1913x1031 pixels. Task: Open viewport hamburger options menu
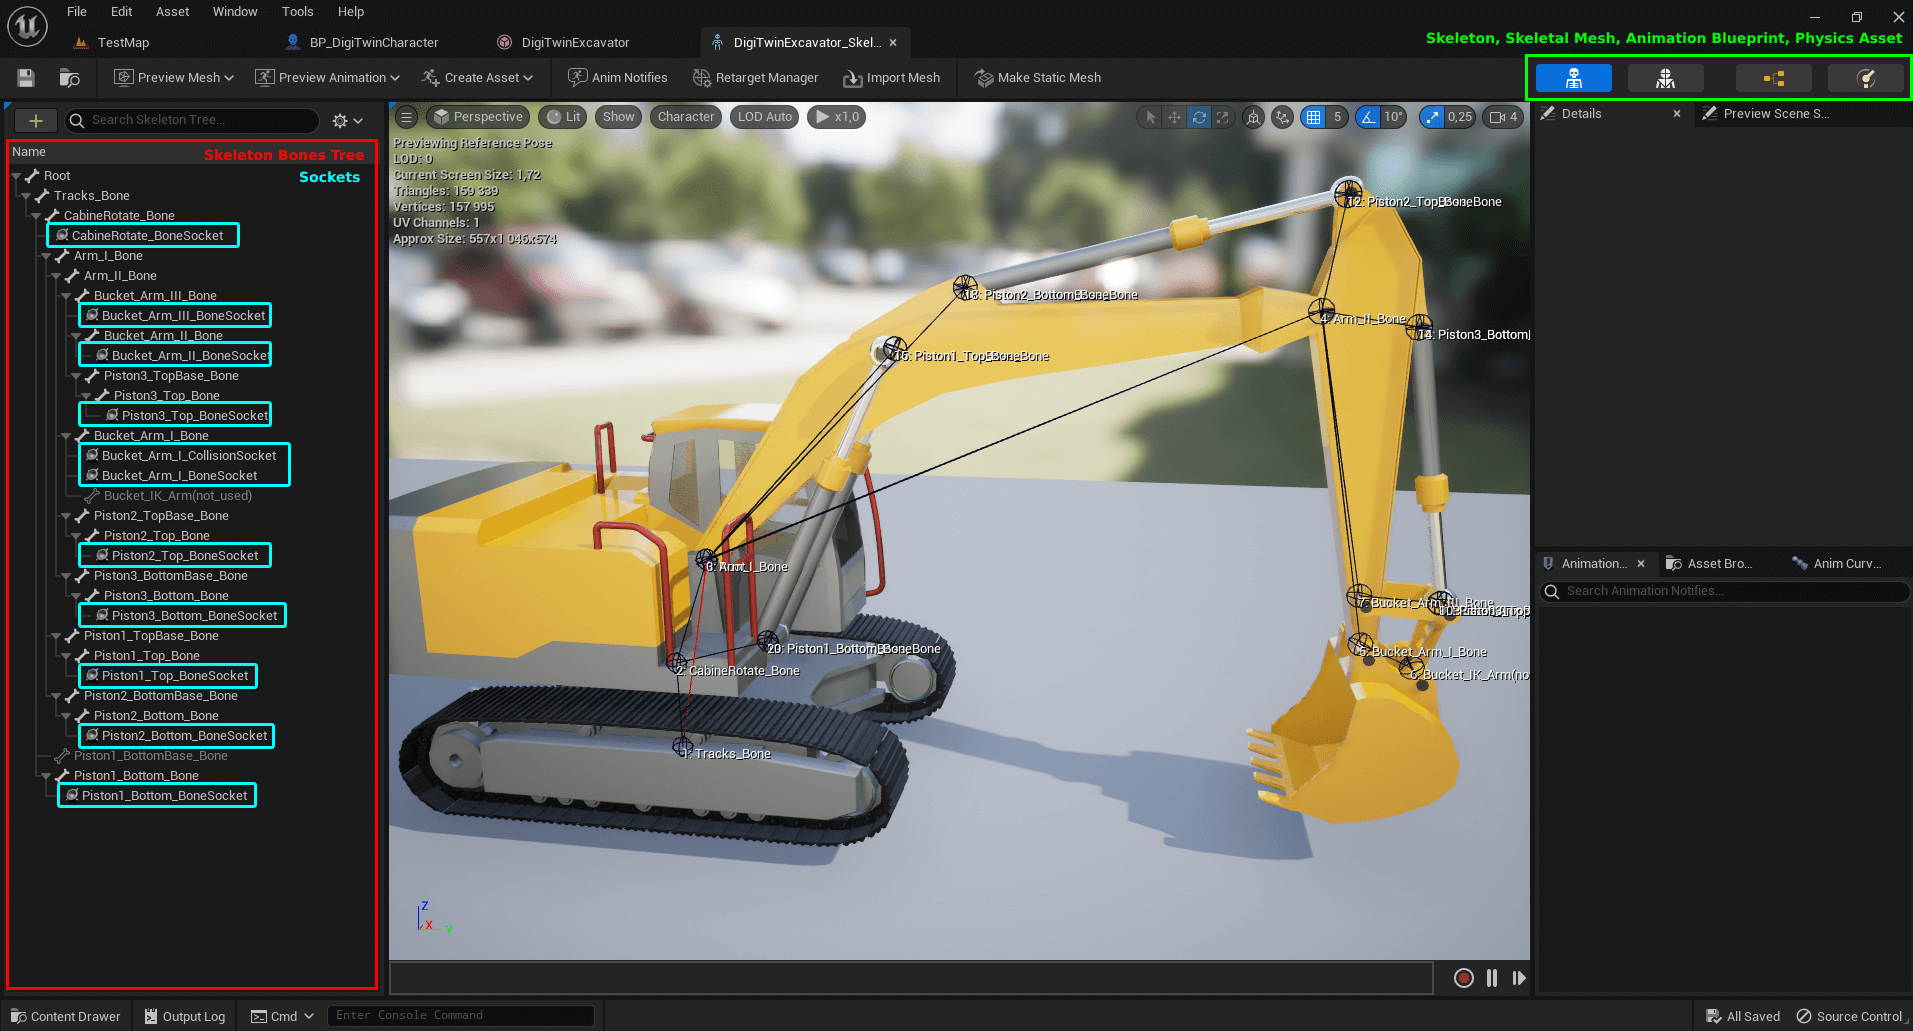click(406, 117)
